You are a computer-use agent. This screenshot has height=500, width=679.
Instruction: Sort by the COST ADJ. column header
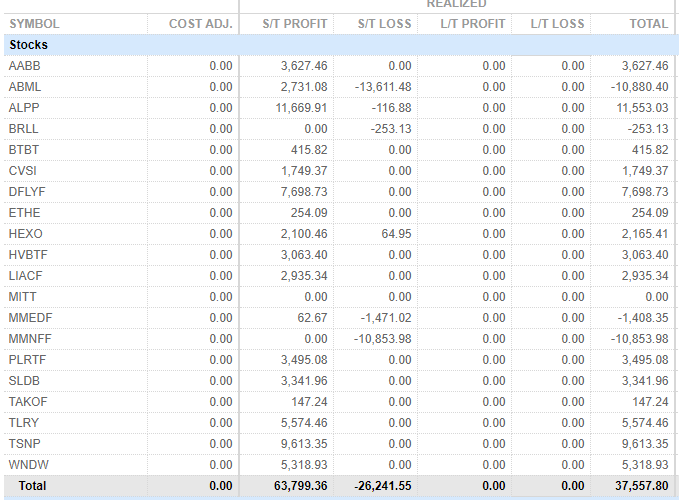coord(200,24)
